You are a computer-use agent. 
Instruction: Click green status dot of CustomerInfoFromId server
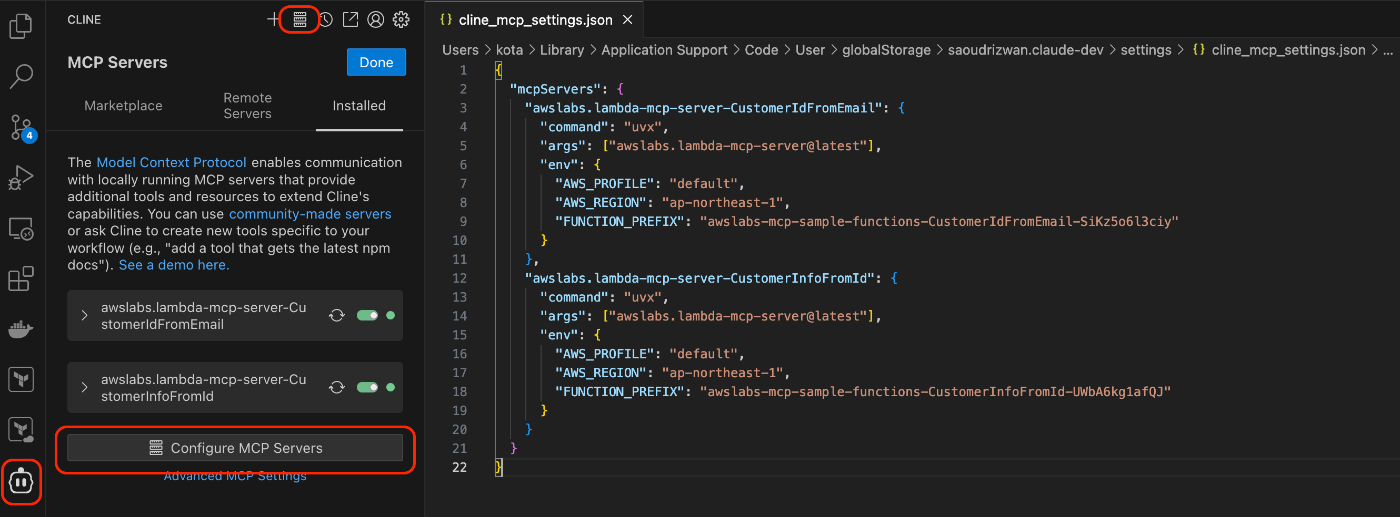(x=390, y=387)
